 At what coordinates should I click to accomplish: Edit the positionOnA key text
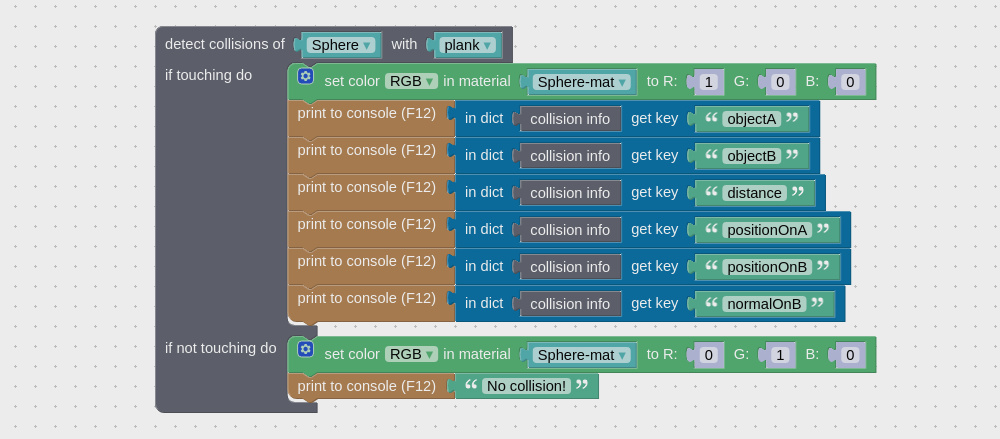[767, 230]
